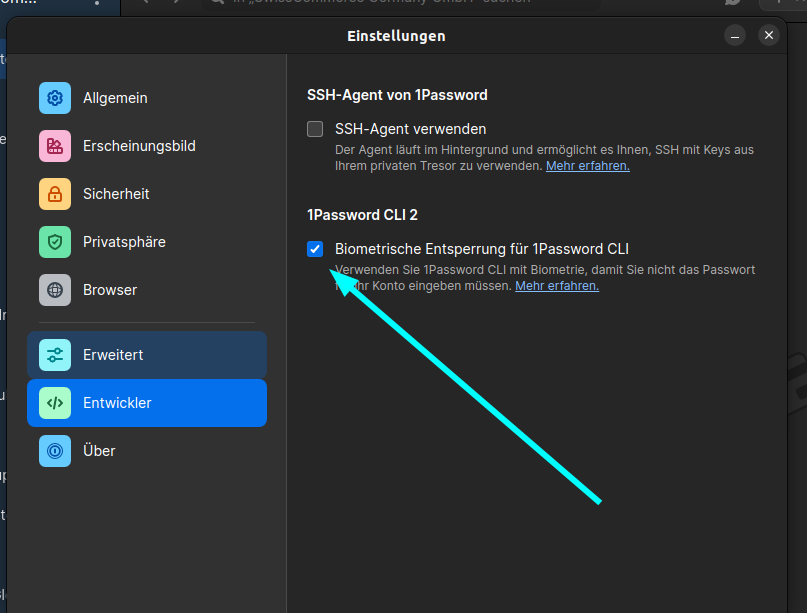Open the Über section icon
807x613 pixels.
(x=55, y=451)
